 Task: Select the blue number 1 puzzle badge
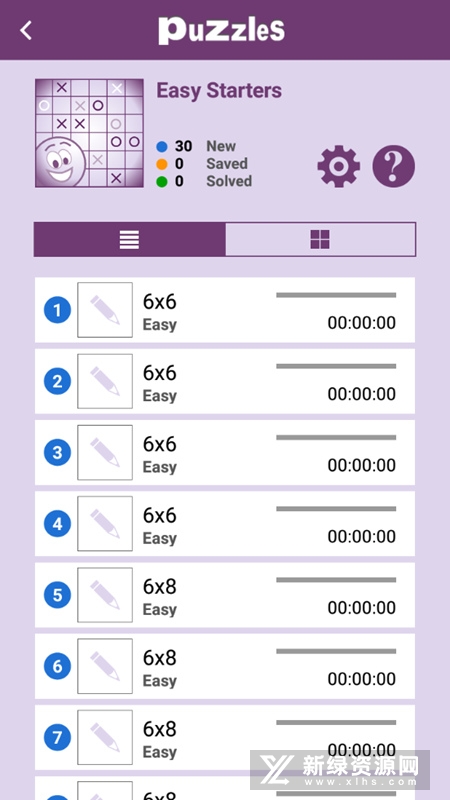57,310
